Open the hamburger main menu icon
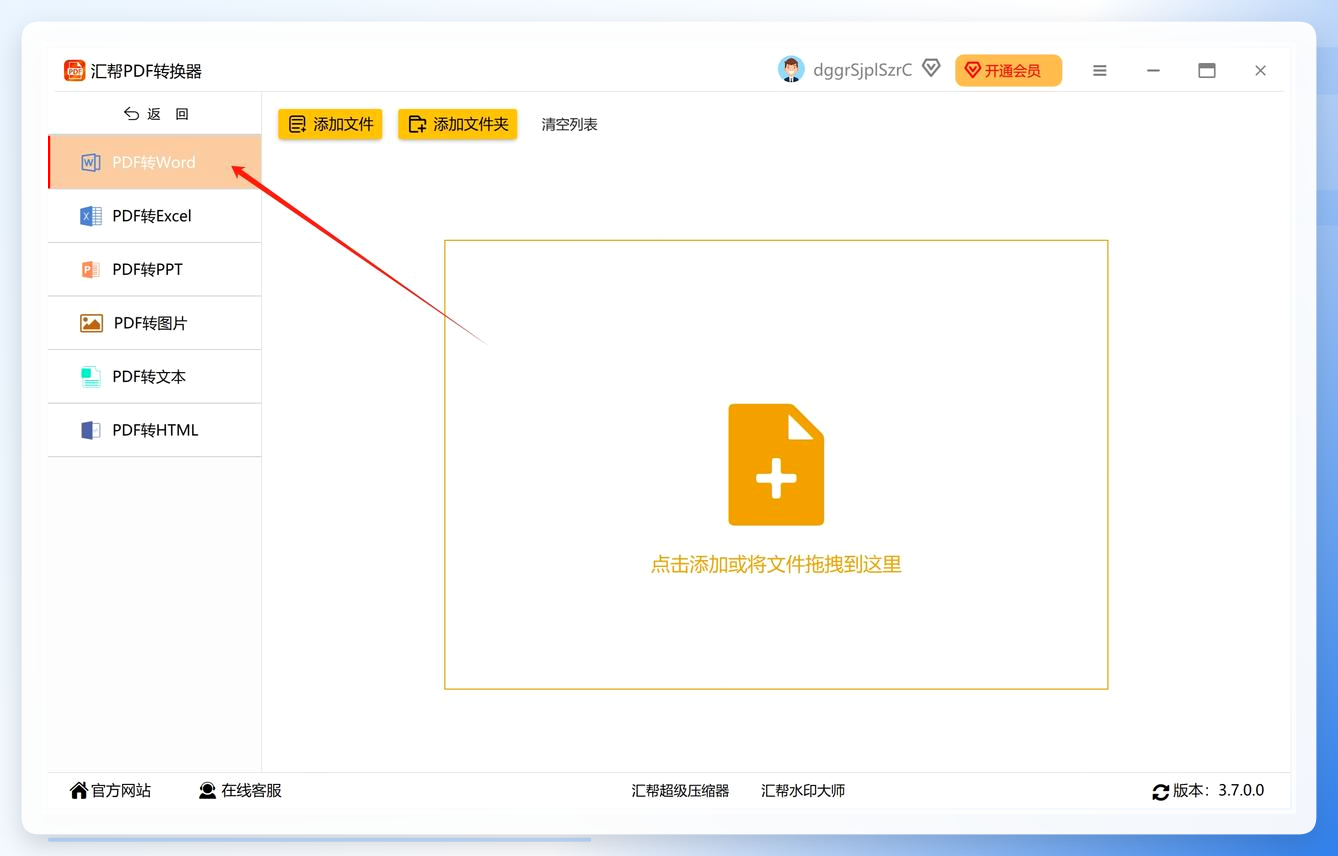 coord(1100,71)
